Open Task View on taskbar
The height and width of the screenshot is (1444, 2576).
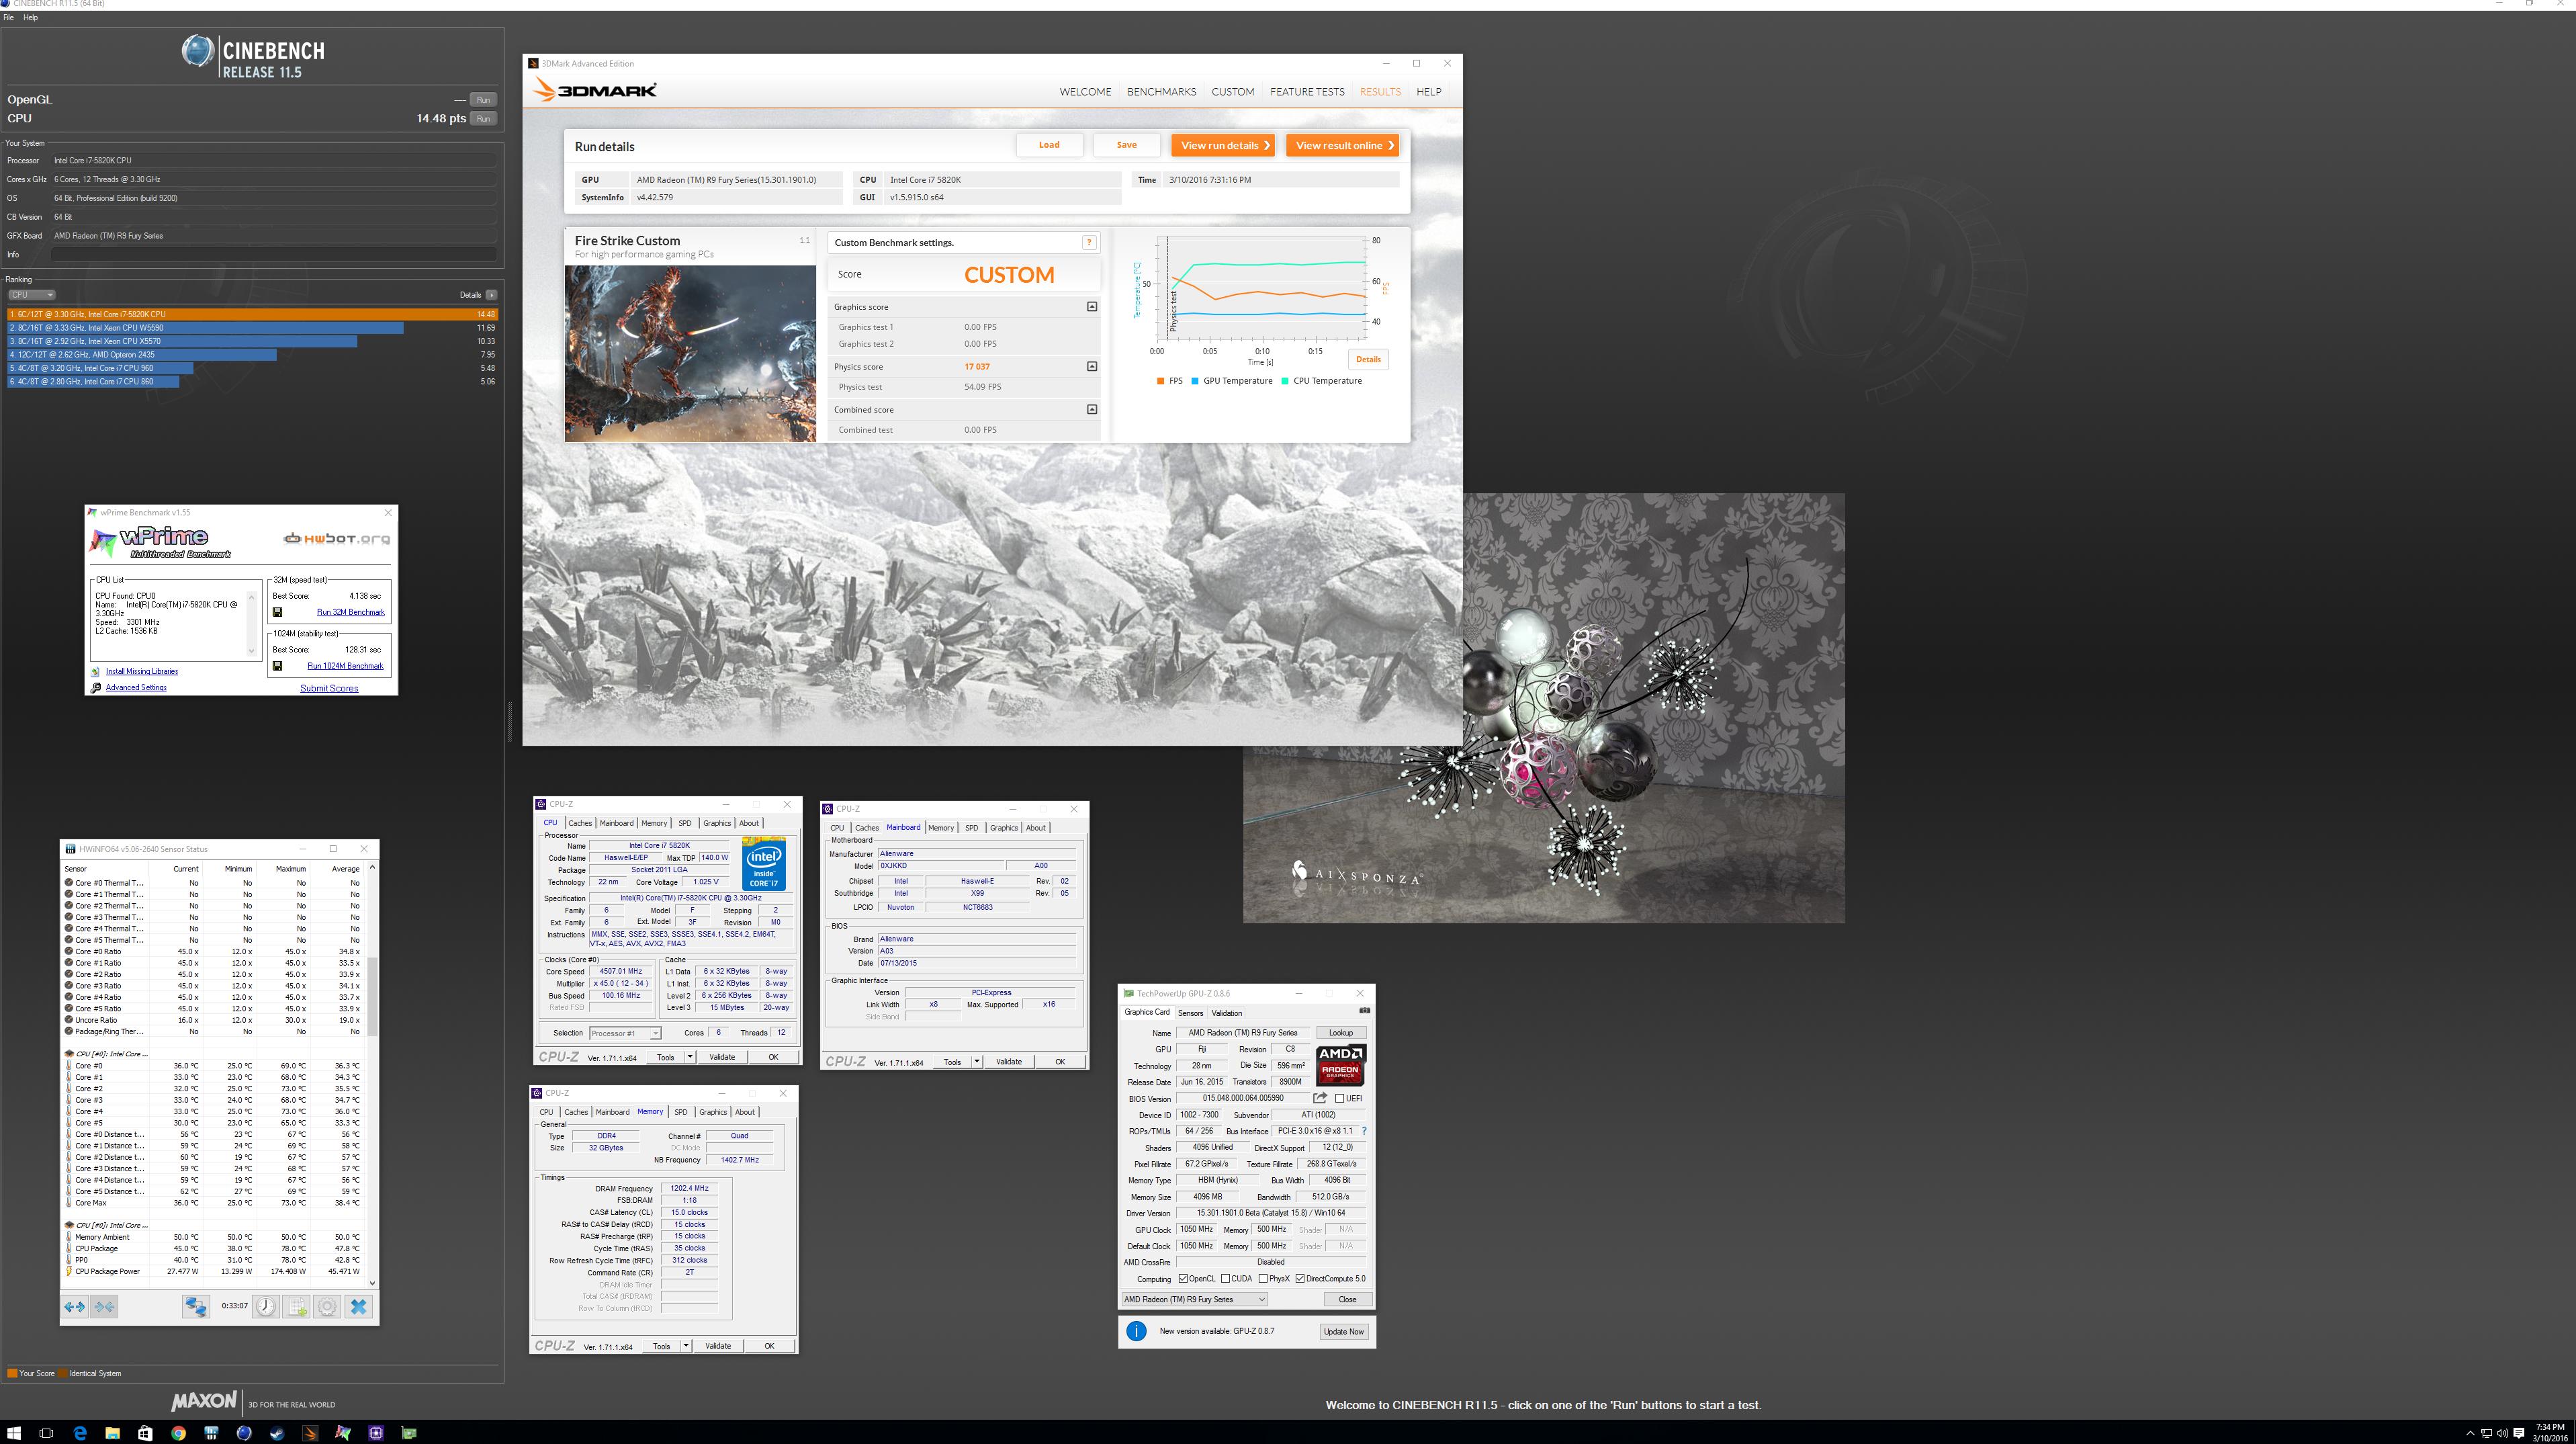coord(46,1433)
